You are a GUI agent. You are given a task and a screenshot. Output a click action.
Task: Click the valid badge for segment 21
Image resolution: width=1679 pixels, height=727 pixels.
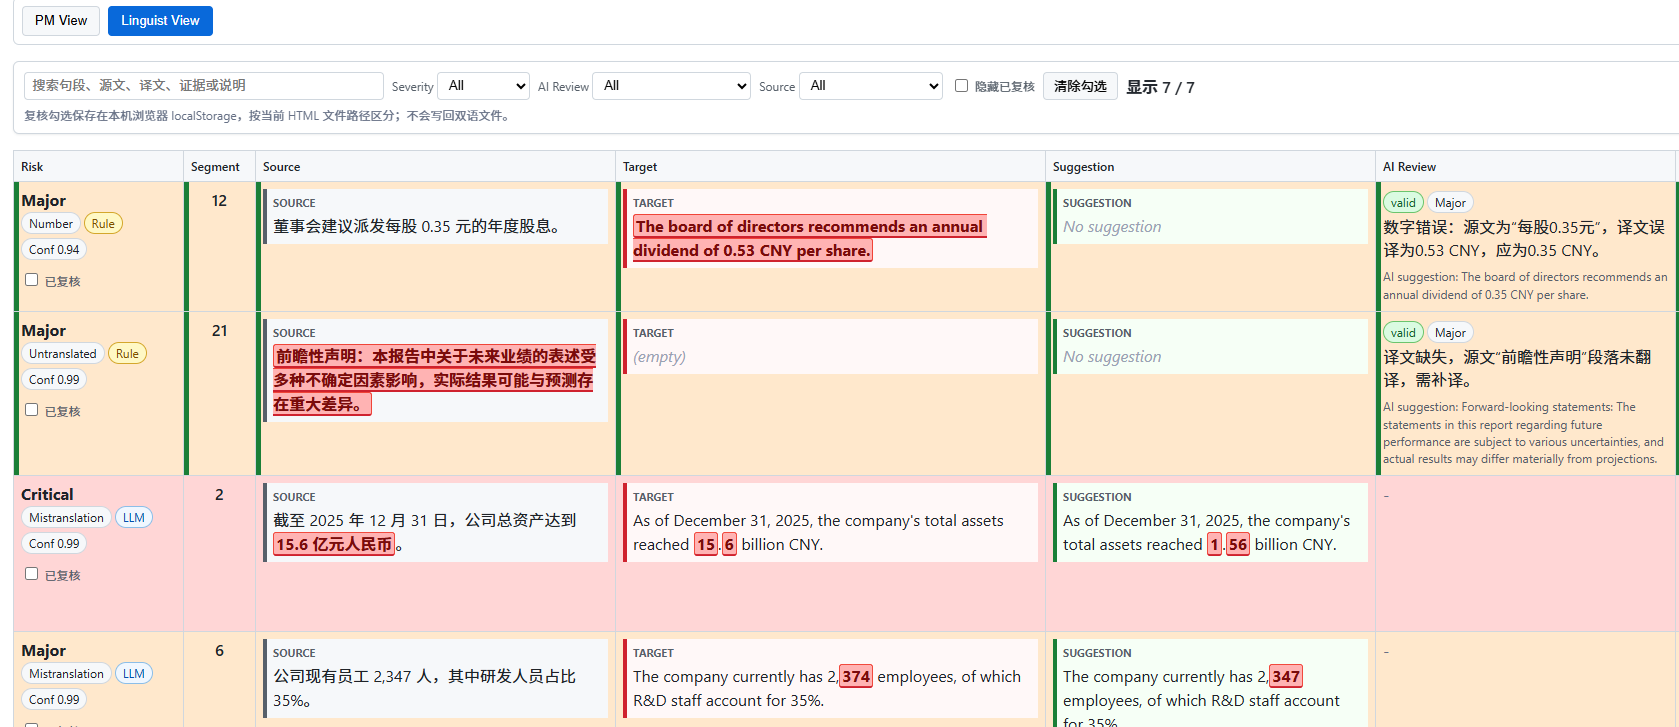[1403, 333]
